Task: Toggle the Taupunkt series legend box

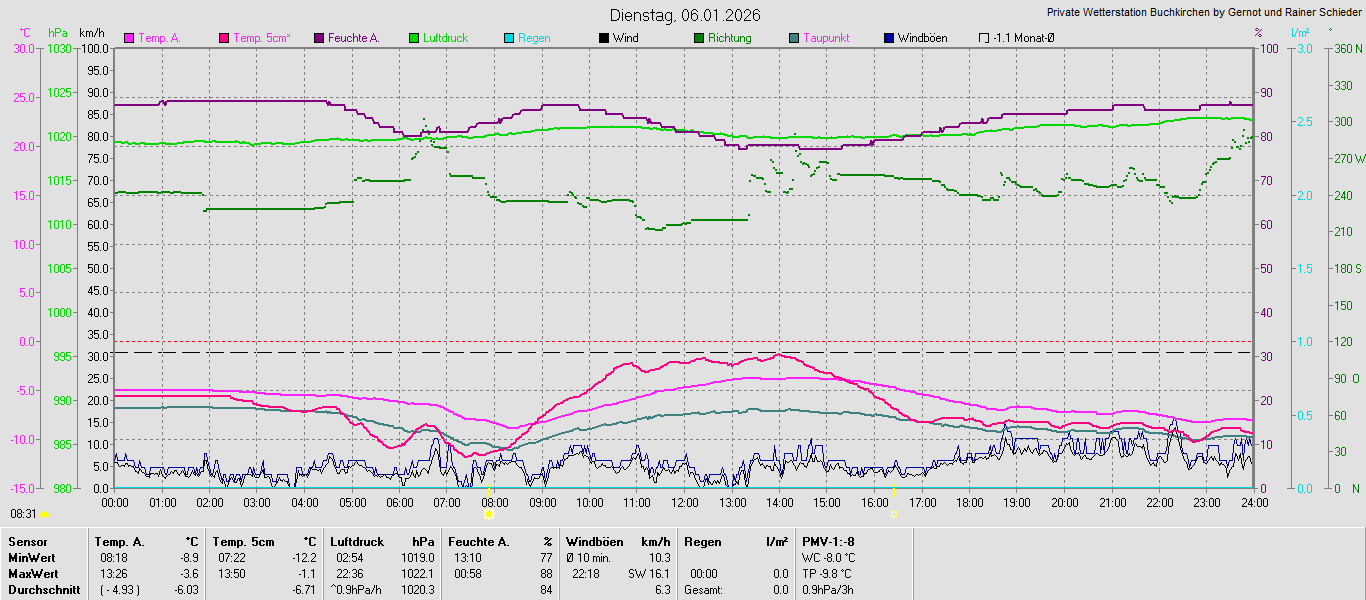Action: click(794, 38)
